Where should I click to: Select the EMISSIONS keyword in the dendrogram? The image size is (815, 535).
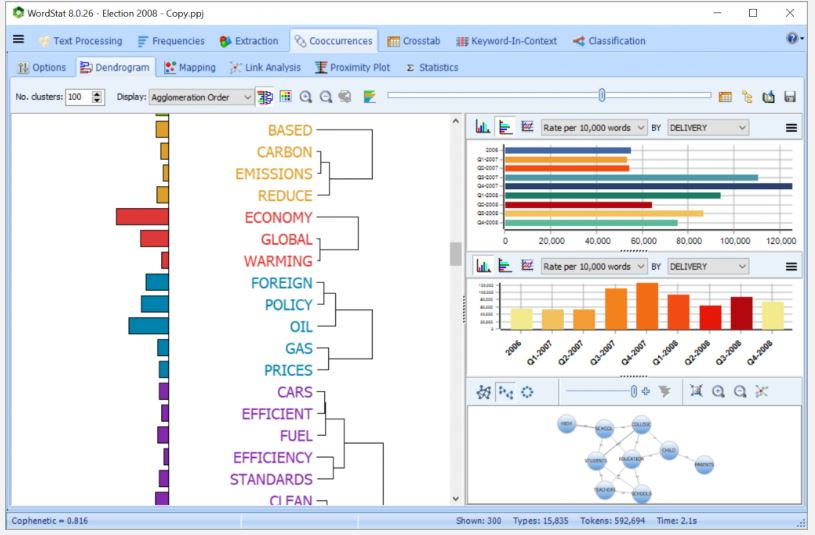point(274,174)
